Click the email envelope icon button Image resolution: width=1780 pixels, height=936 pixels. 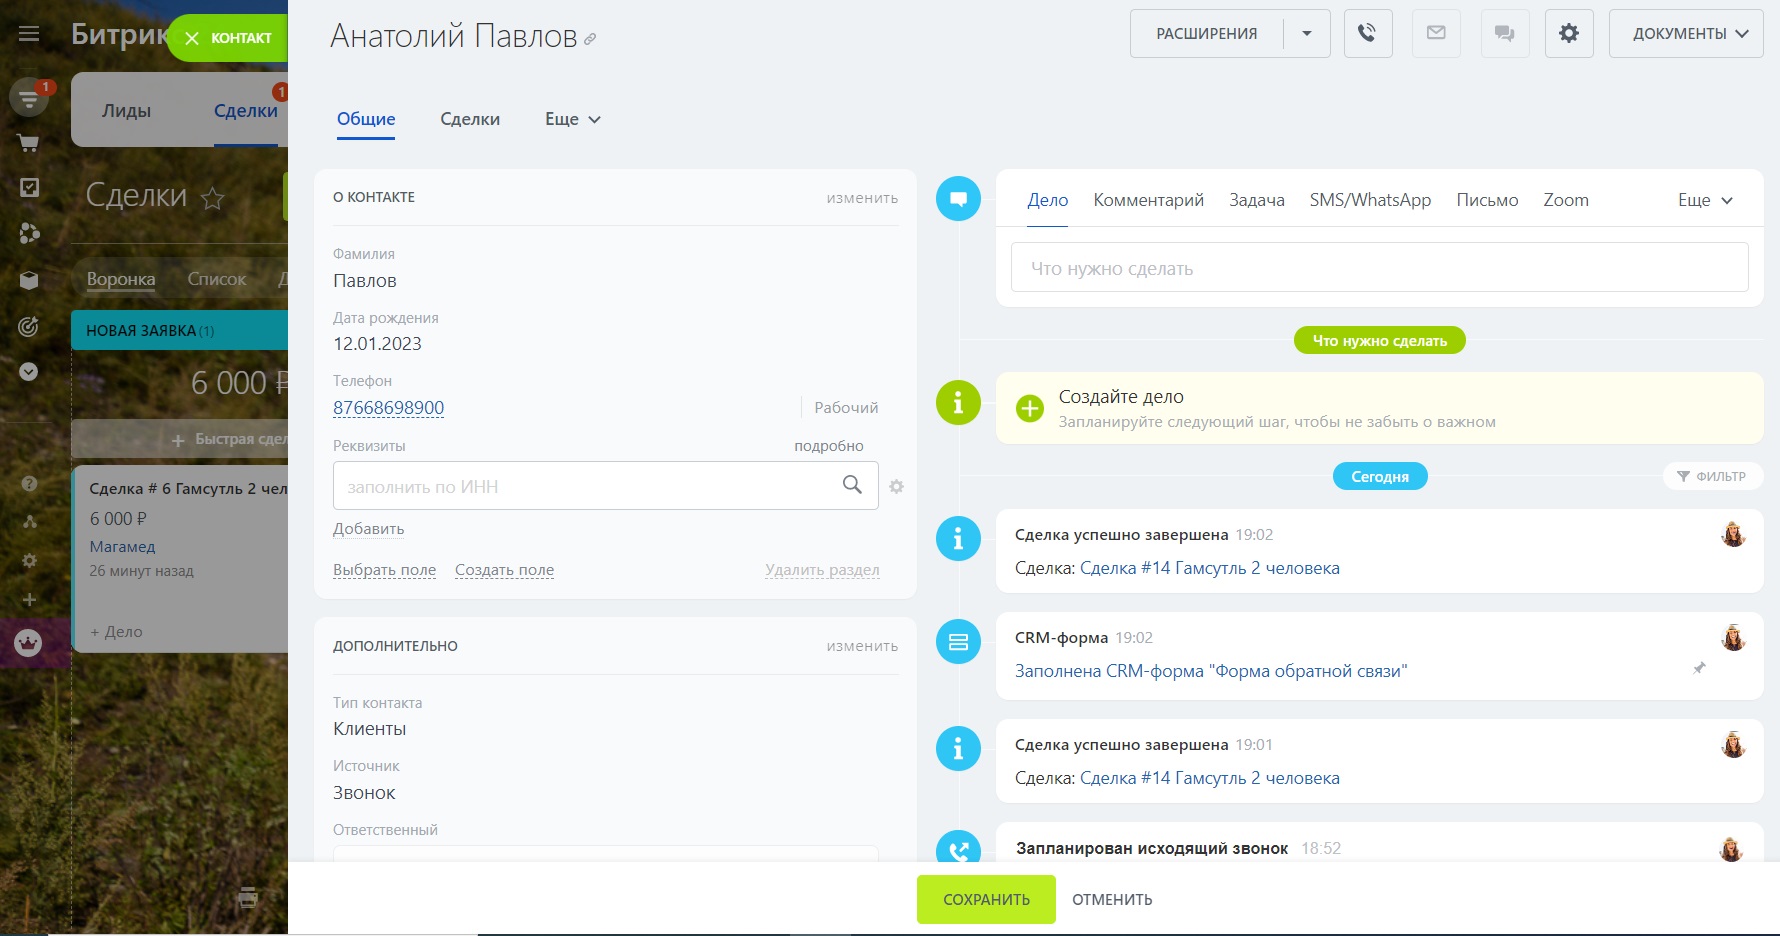click(x=1436, y=33)
